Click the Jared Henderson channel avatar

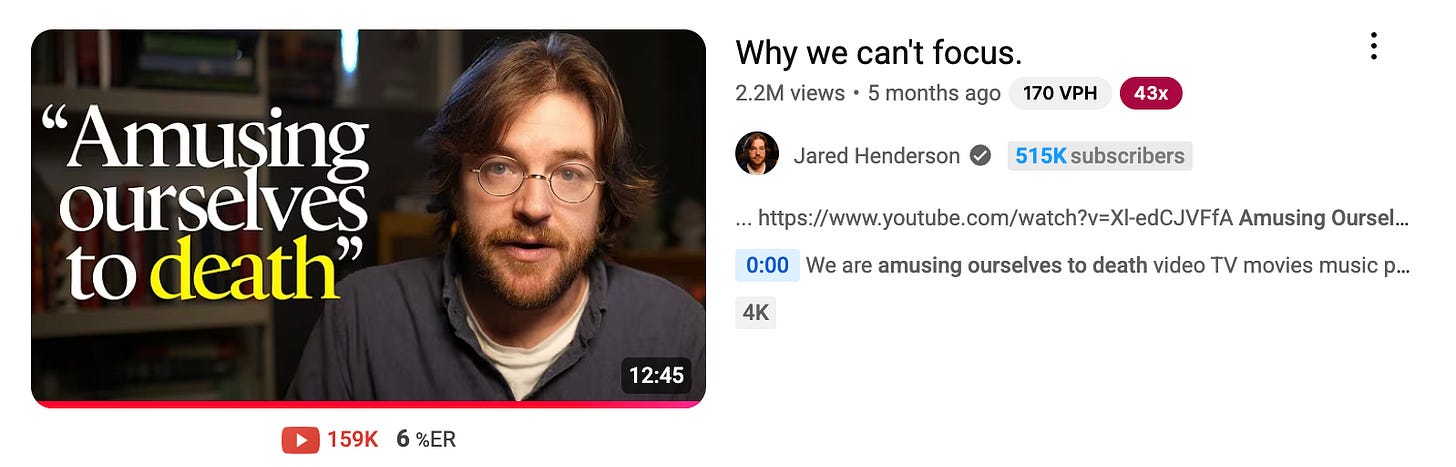pyautogui.click(x=757, y=154)
